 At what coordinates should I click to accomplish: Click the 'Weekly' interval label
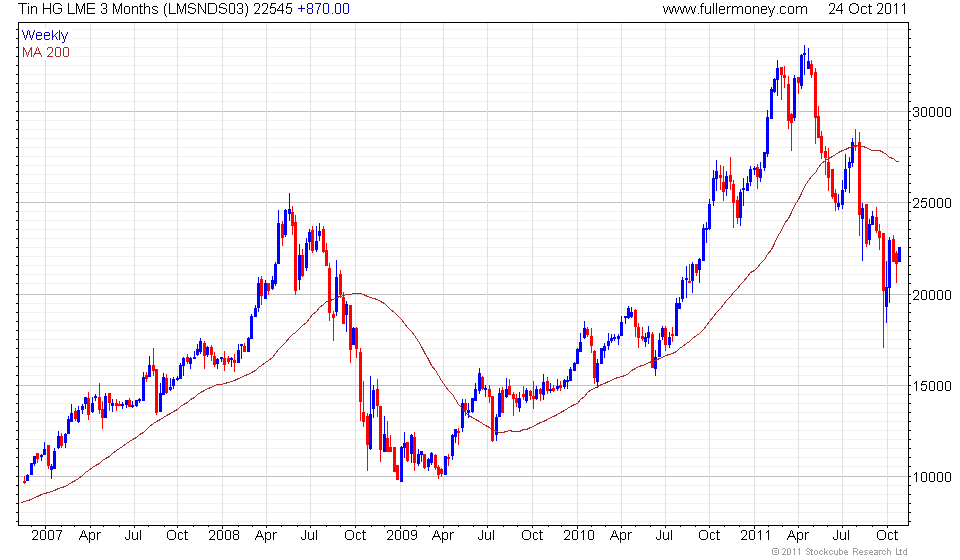pos(45,35)
